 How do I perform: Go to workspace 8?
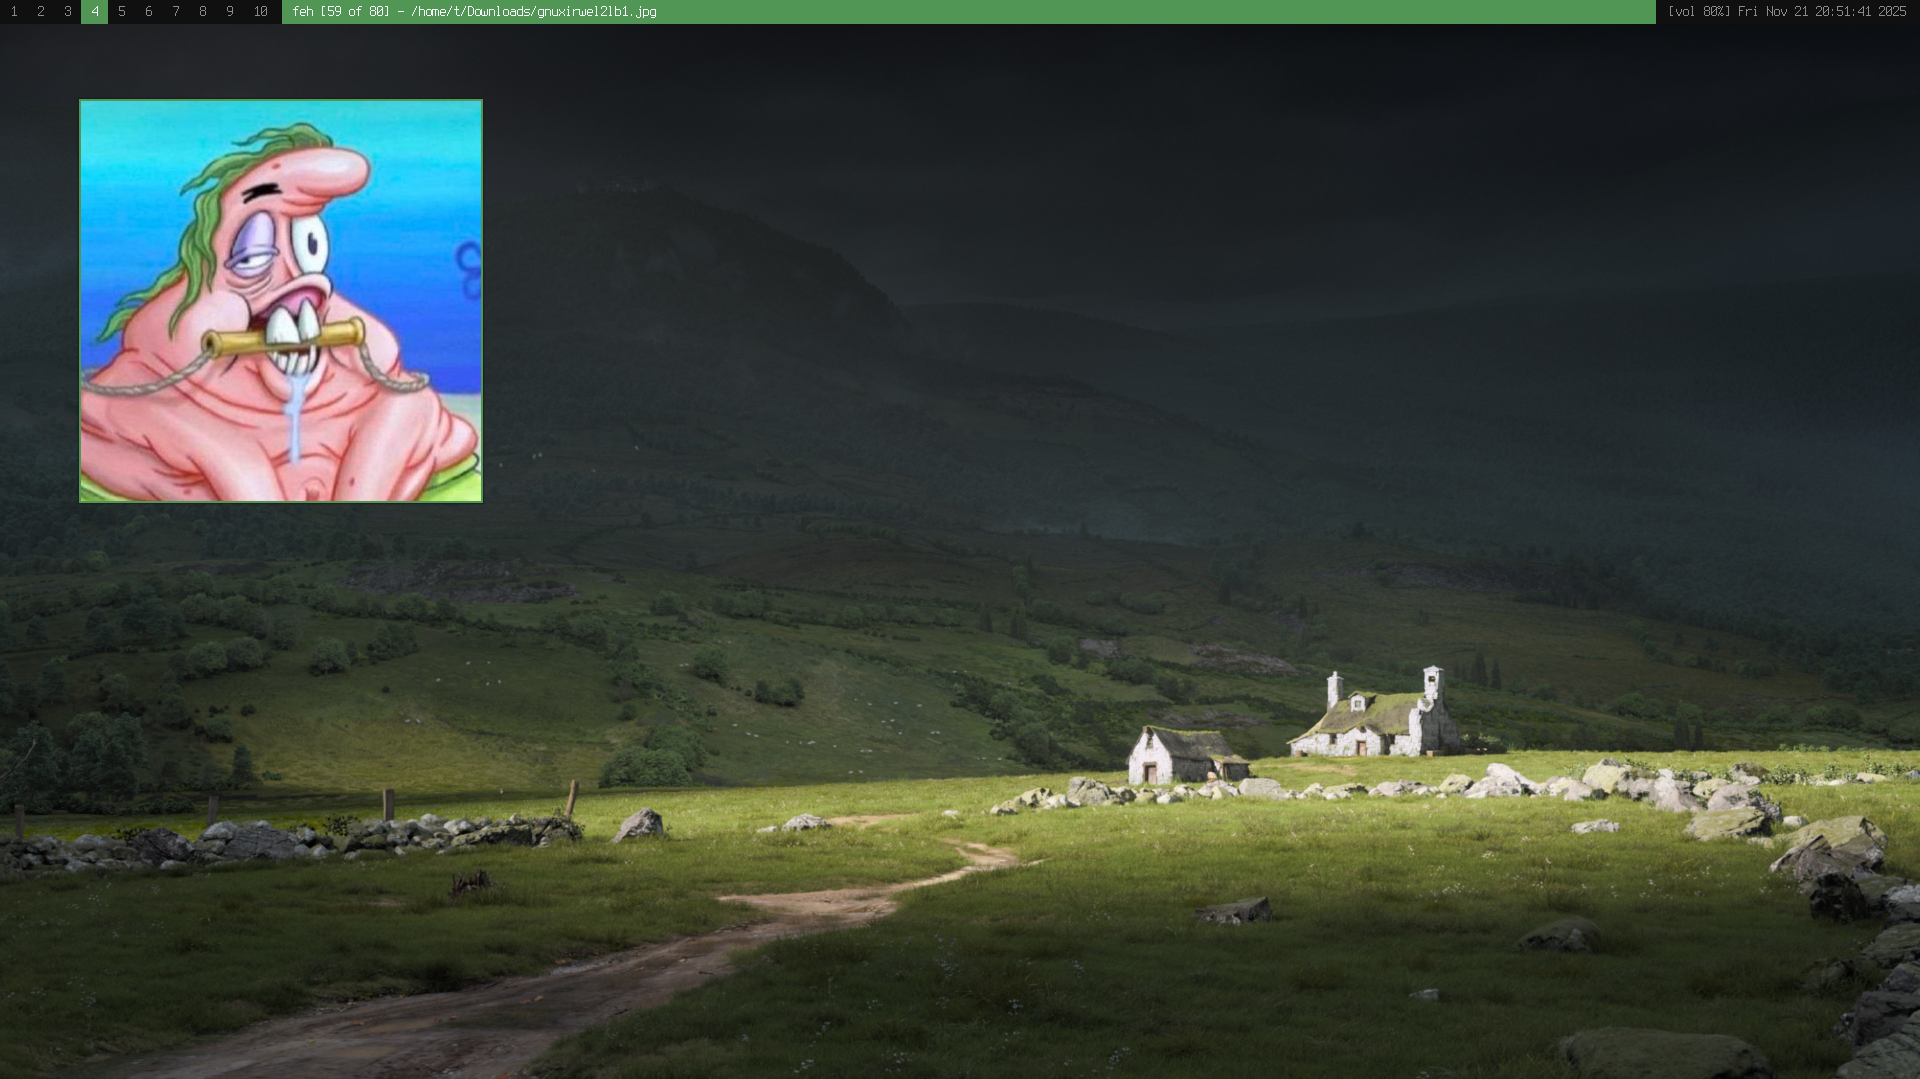[x=203, y=12]
